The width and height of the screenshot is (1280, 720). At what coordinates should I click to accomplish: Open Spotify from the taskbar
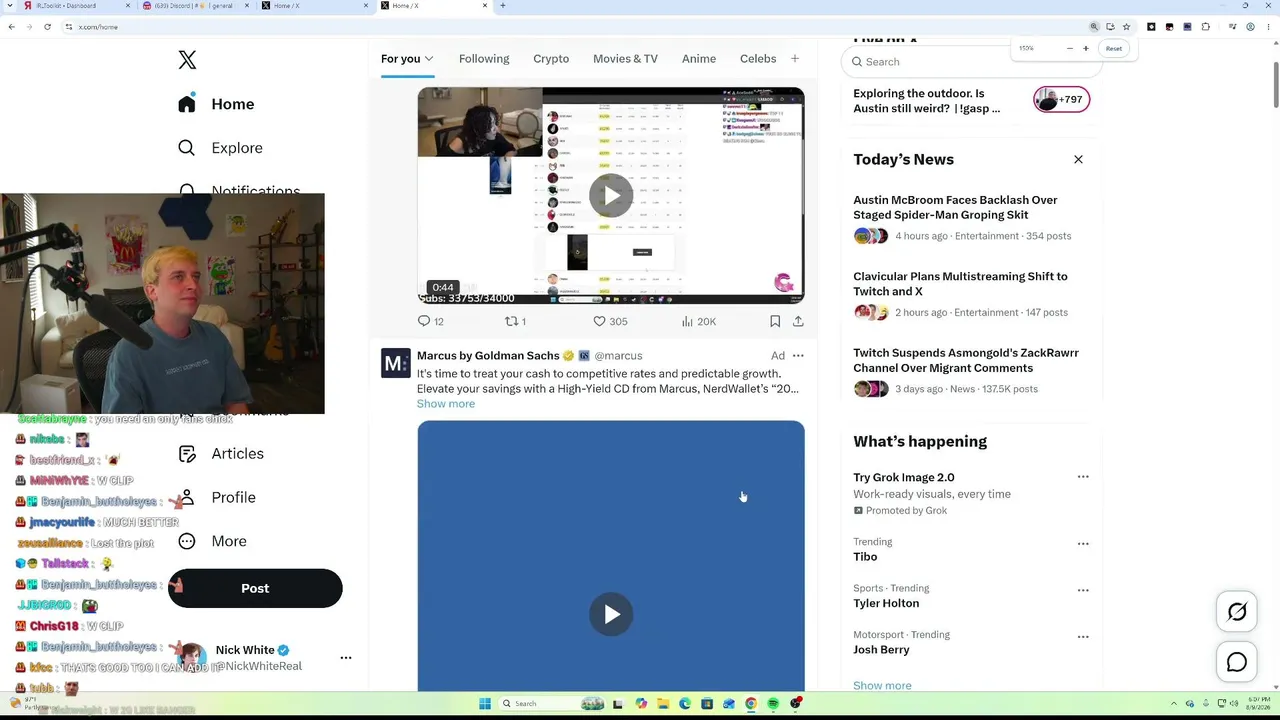coord(773,704)
